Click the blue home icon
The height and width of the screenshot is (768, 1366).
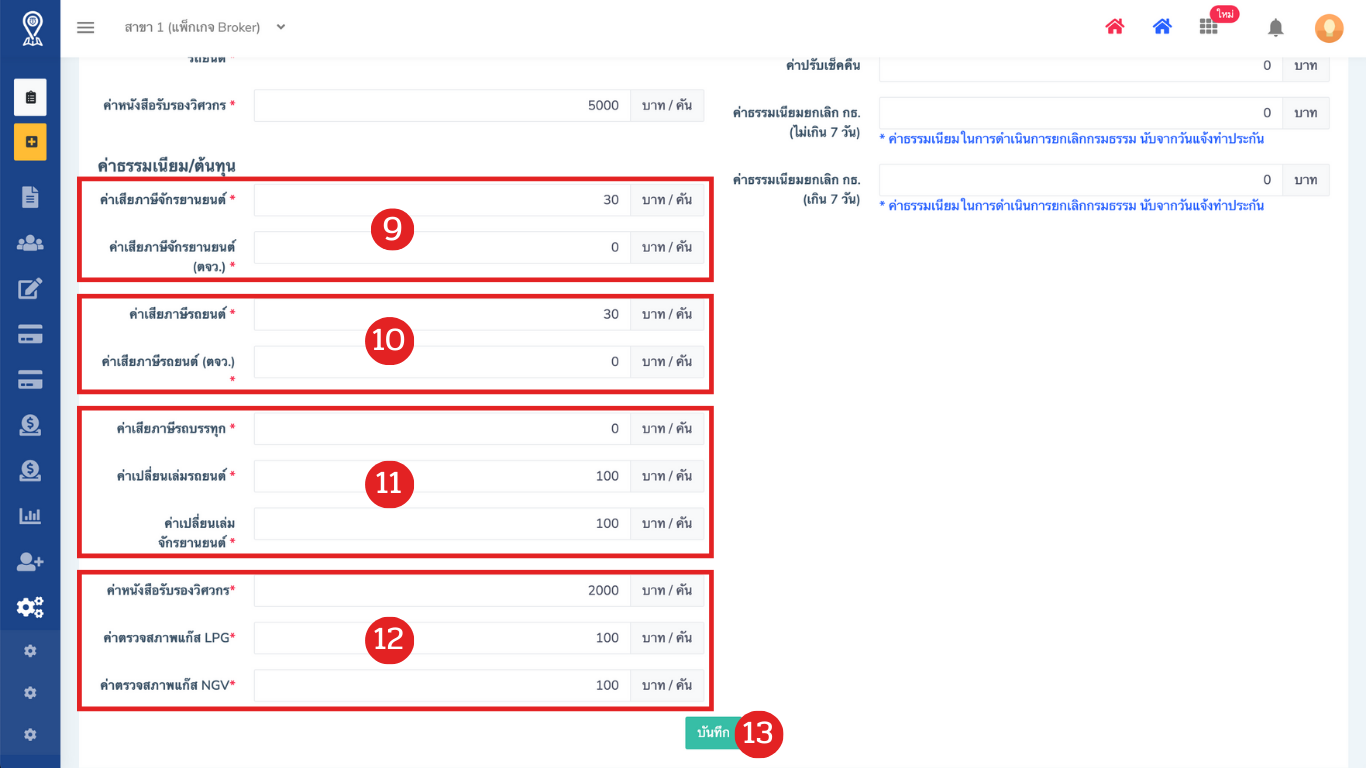coord(1162,27)
